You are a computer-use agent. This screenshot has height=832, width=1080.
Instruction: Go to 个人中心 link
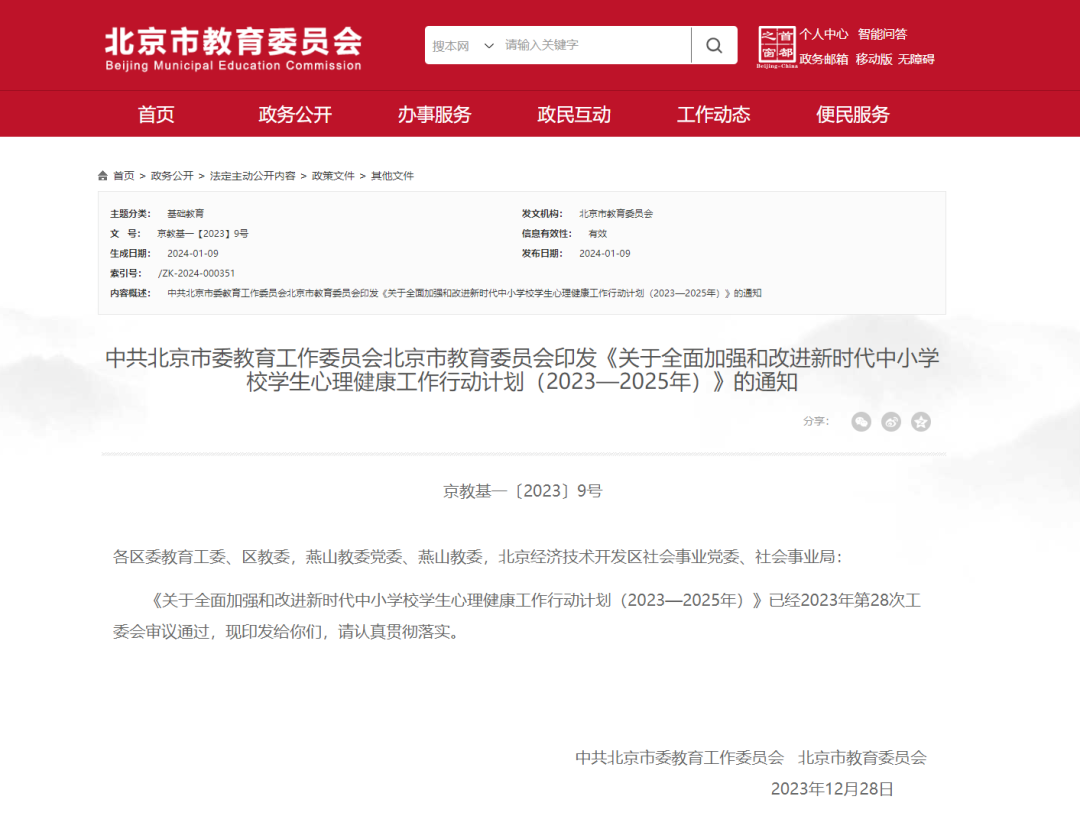pos(824,34)
